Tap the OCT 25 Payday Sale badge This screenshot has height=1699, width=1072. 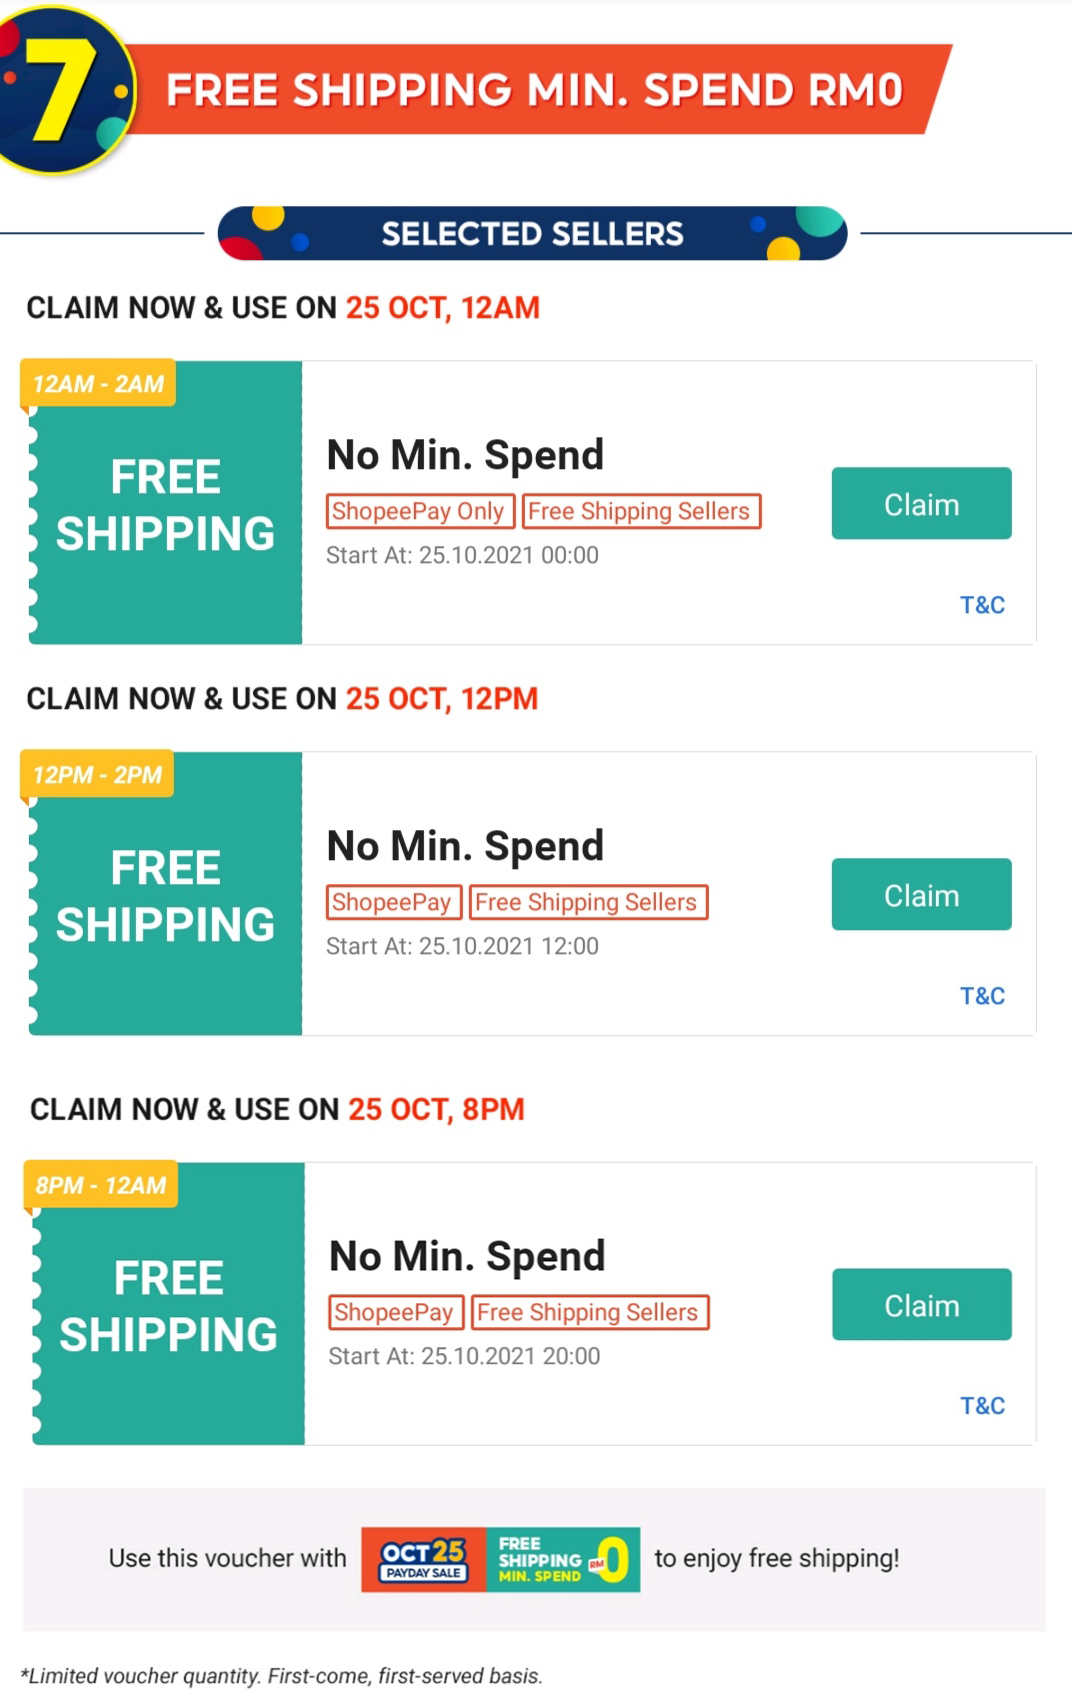click(424, 1559)
